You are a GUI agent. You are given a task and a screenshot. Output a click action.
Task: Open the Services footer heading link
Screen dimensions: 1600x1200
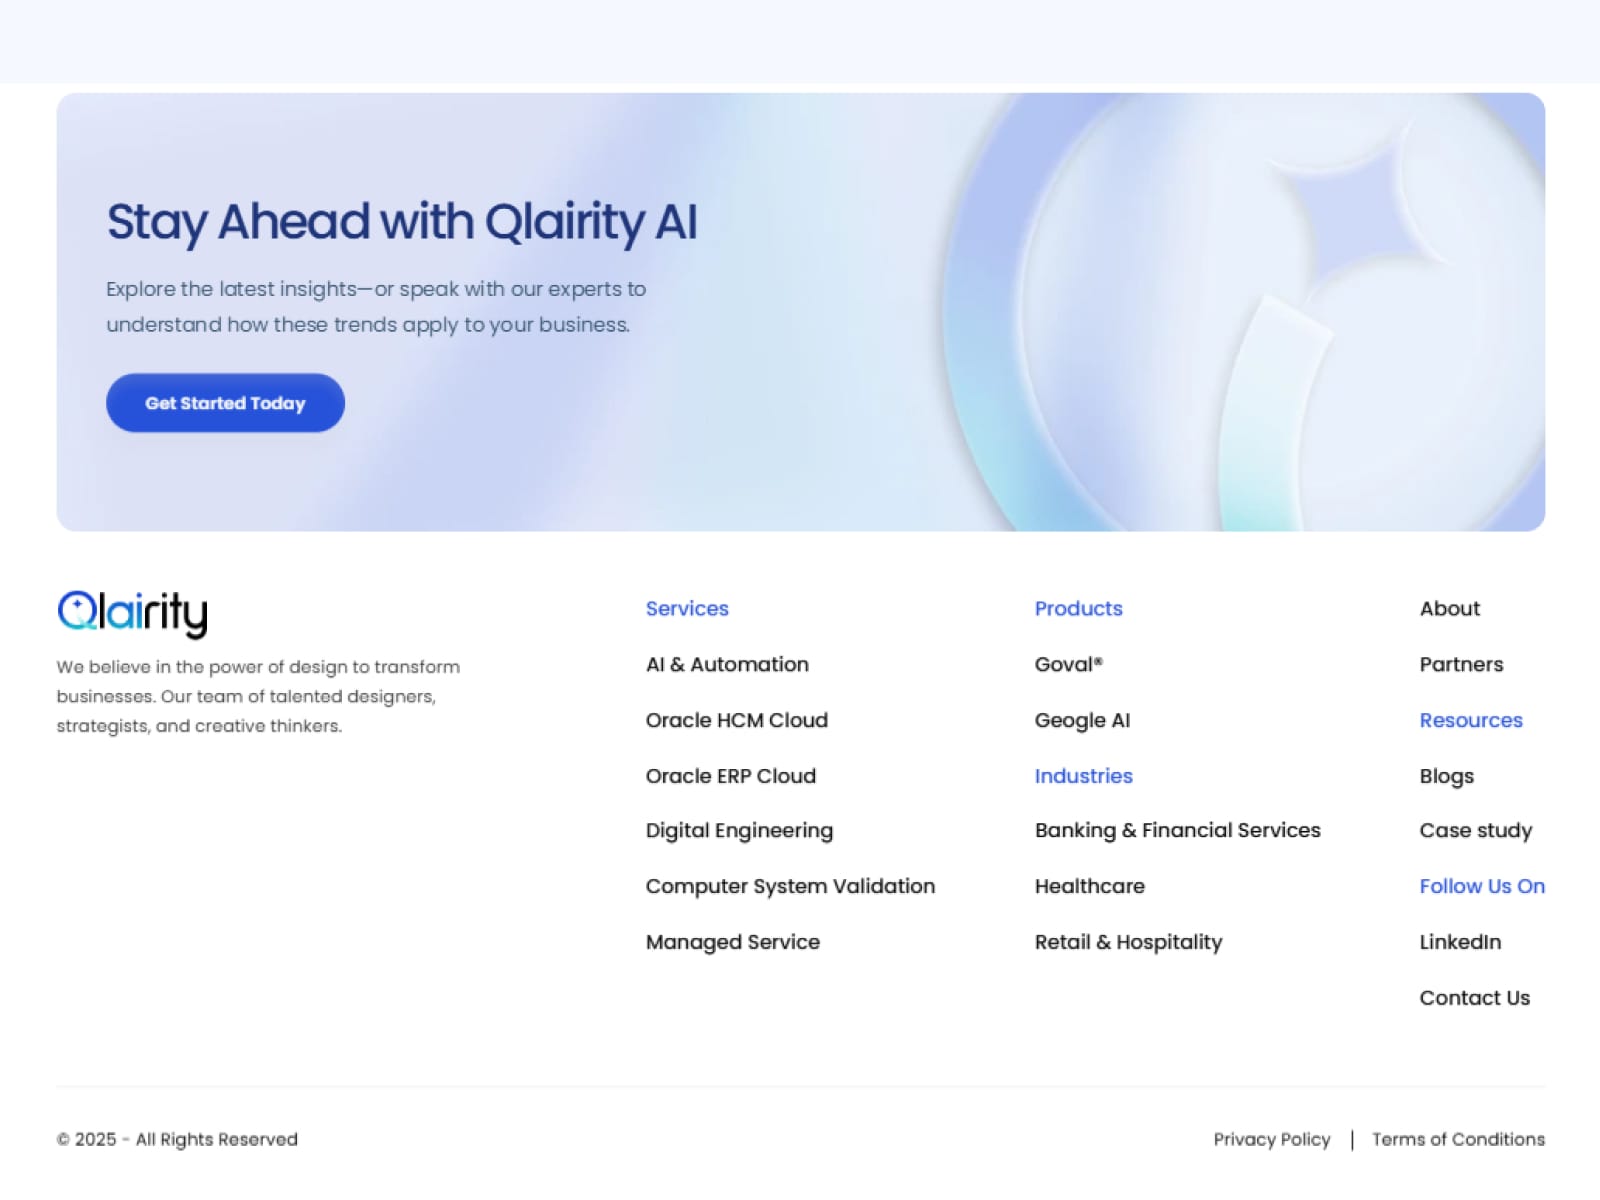pos(687,608)
